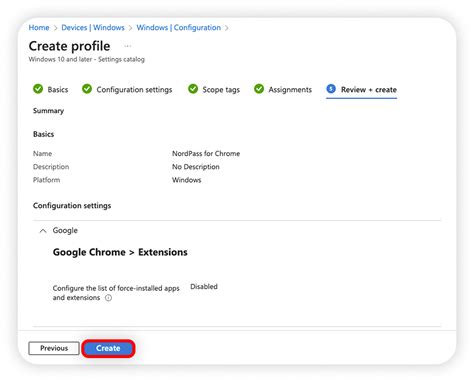The image size is (474, 382).
Task: Click the blue step number icon for Review + create
Action: [x=331, y=89]
